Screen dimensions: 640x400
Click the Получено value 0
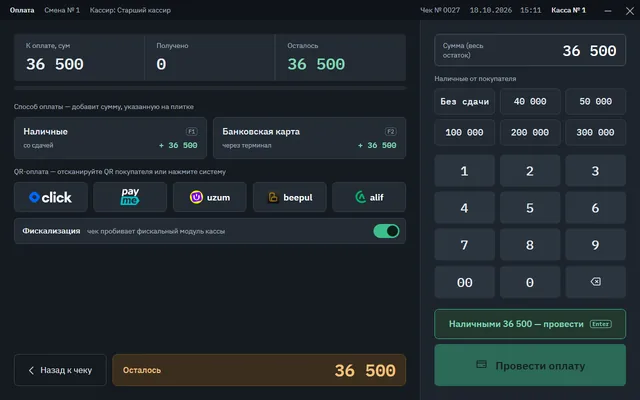(x=161, y=64)
